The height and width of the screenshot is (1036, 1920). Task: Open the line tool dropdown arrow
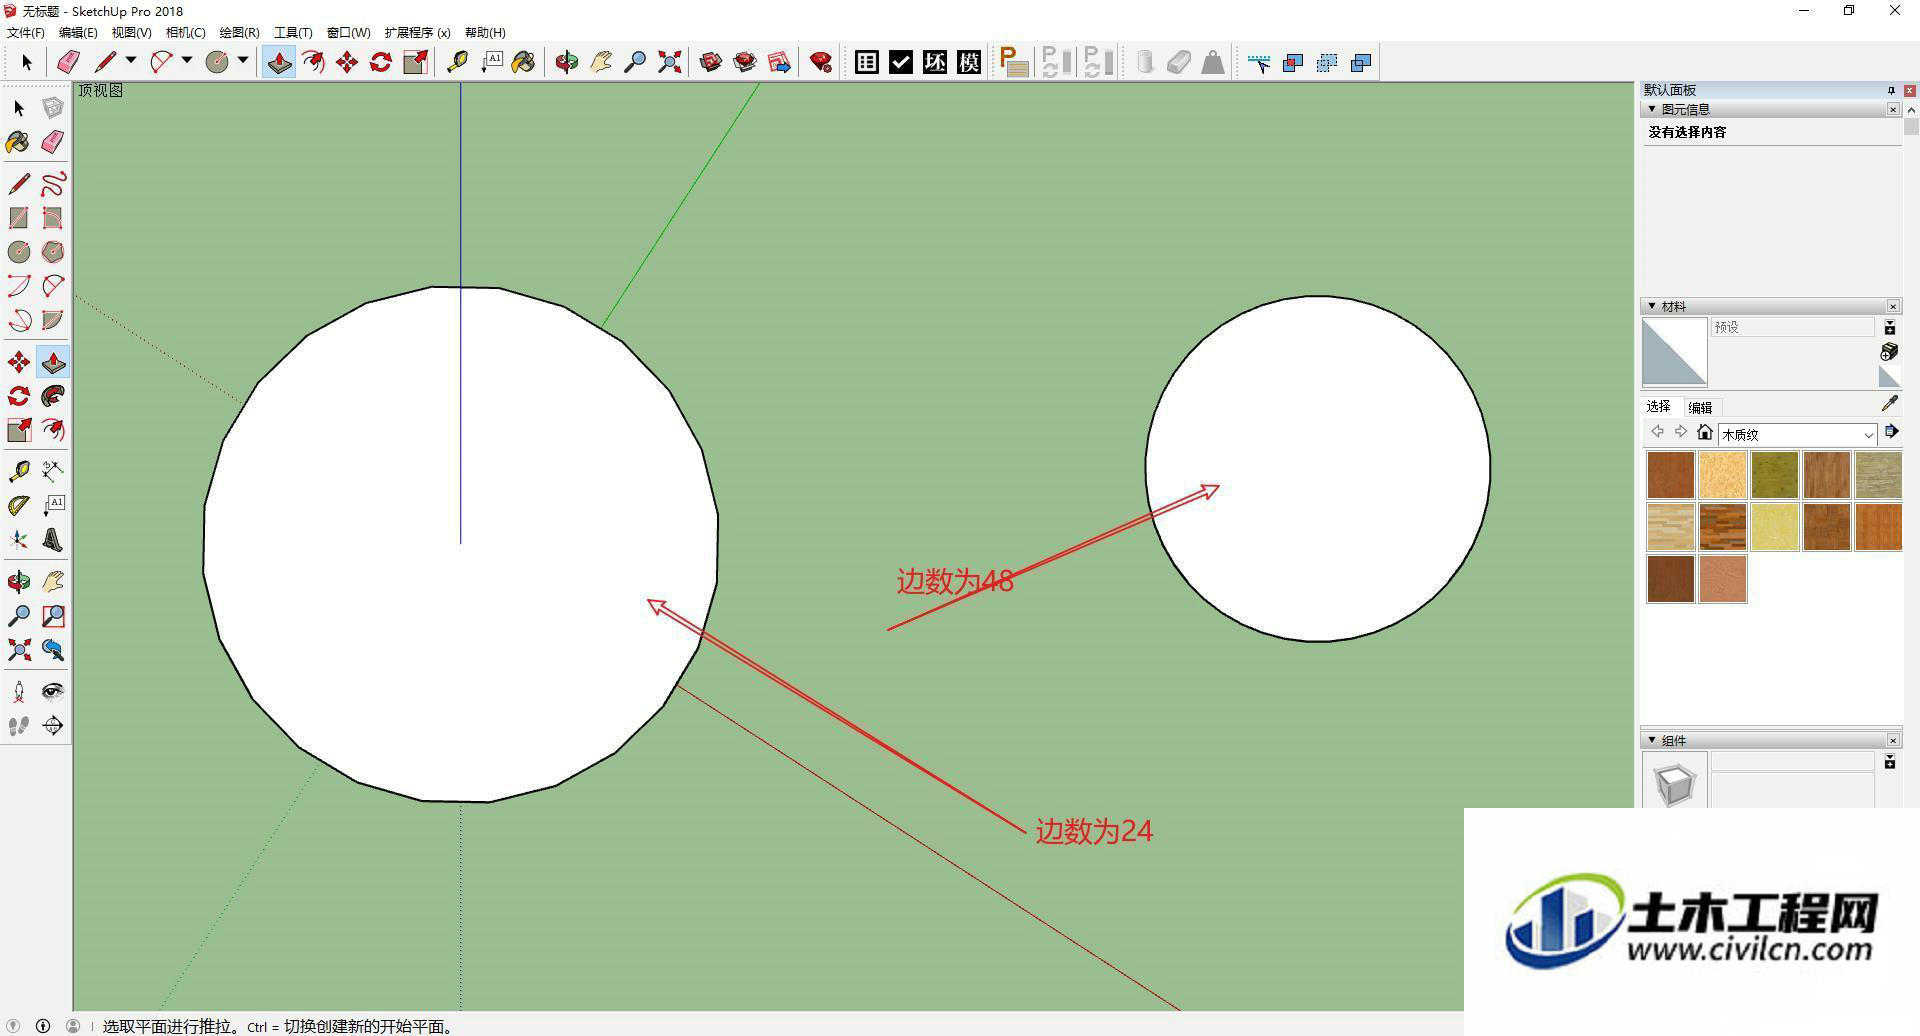pyautogui.click(x=131, y=61)
